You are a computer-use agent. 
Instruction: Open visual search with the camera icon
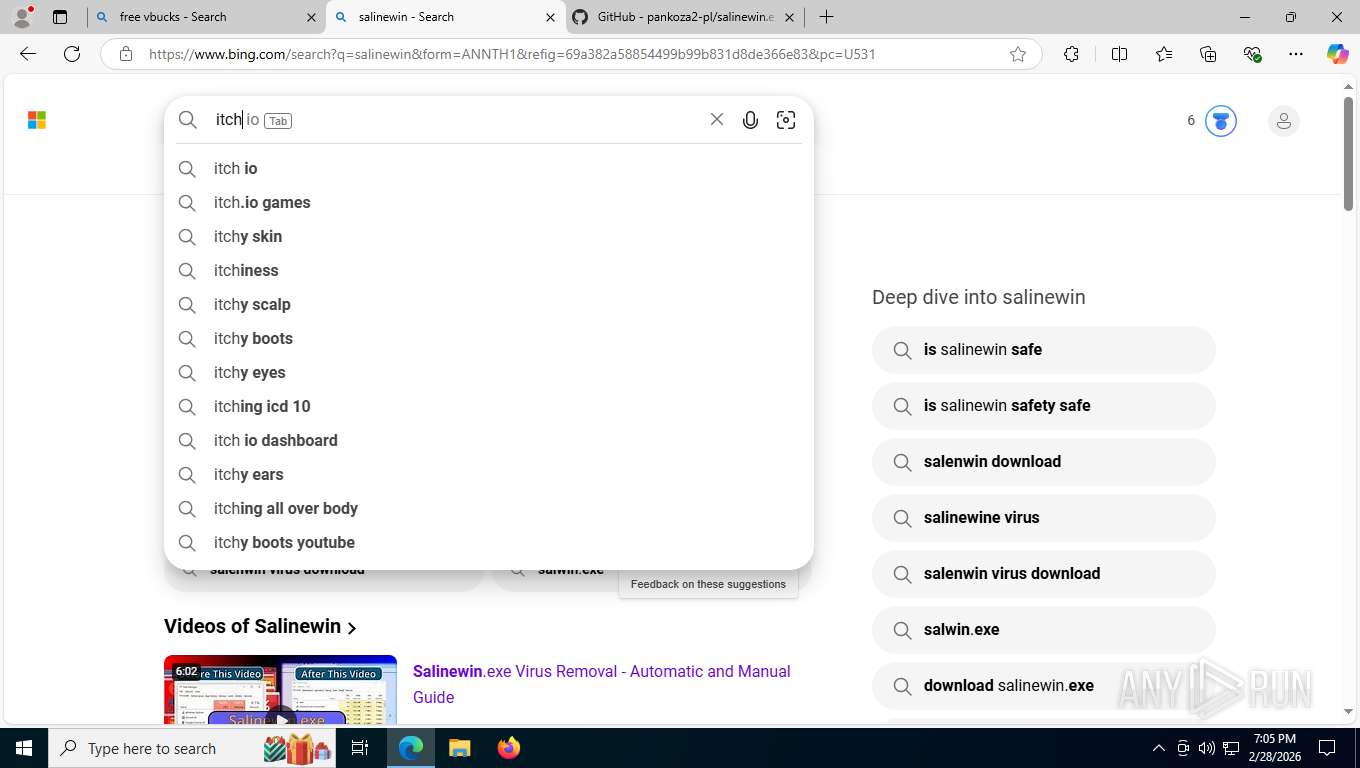tap(786, 120)
